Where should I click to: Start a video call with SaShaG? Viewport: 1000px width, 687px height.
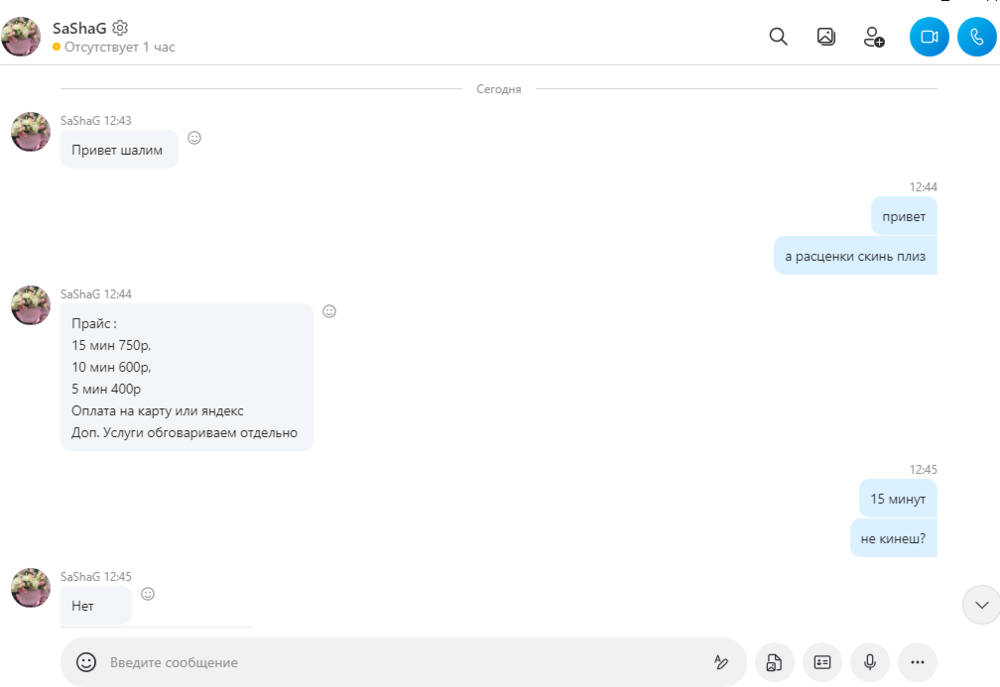928,37
